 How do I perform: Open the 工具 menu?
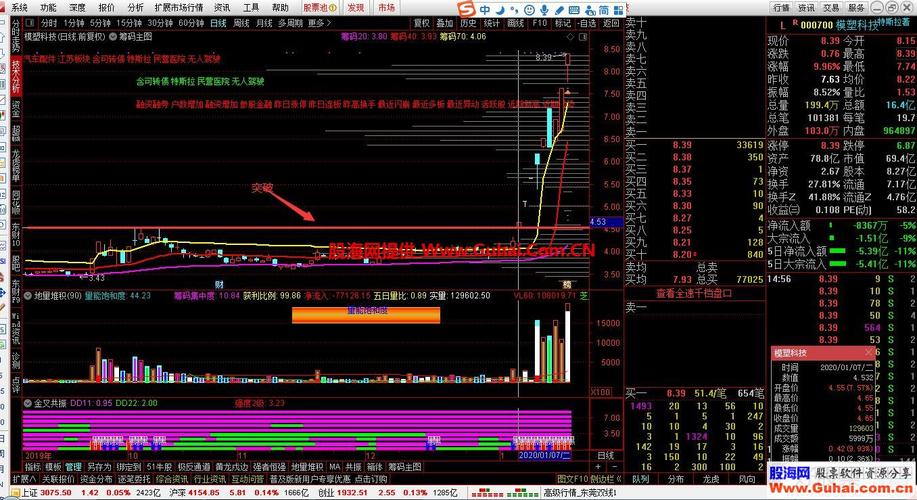(251, 7)
